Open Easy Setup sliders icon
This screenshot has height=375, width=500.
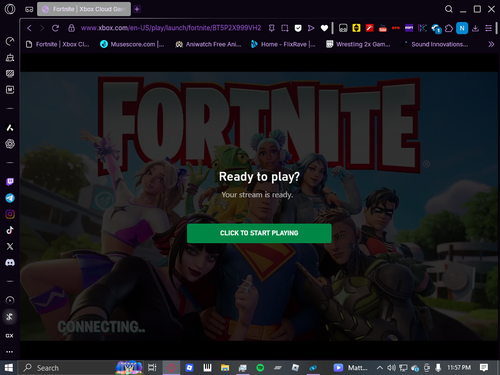pyautogui.click(x=488, y=28)
